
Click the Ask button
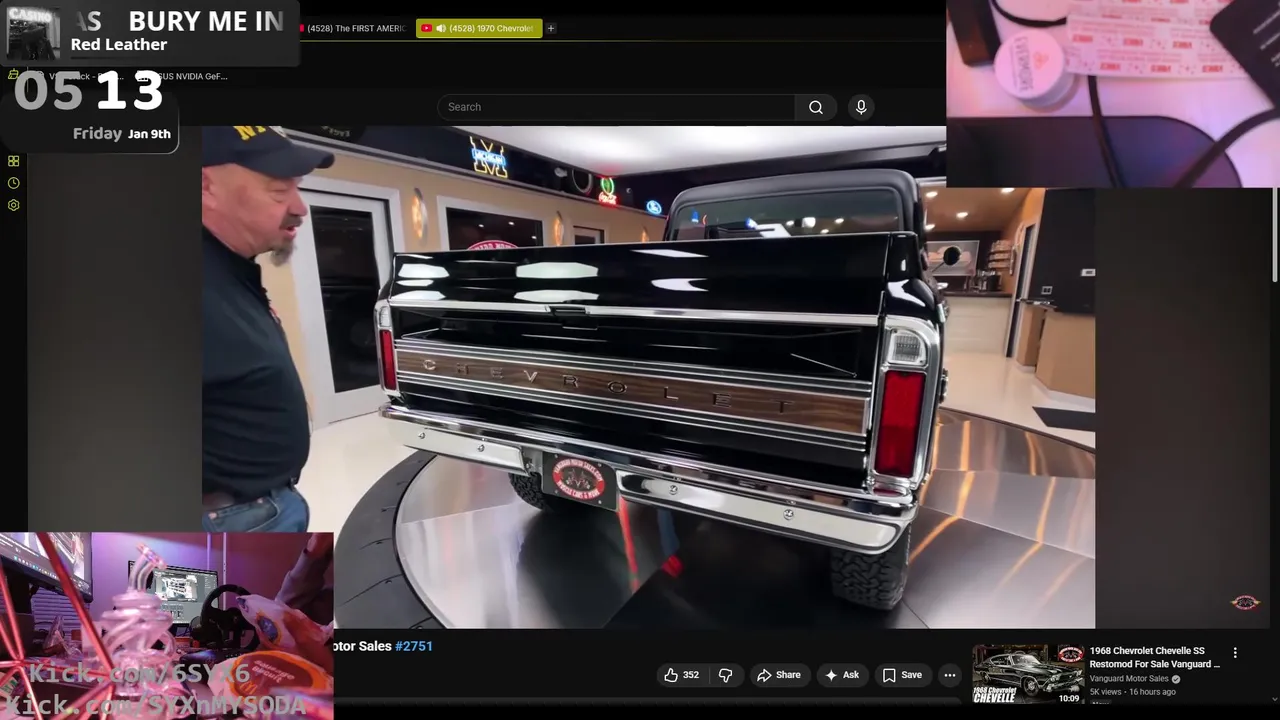point(841,675)
